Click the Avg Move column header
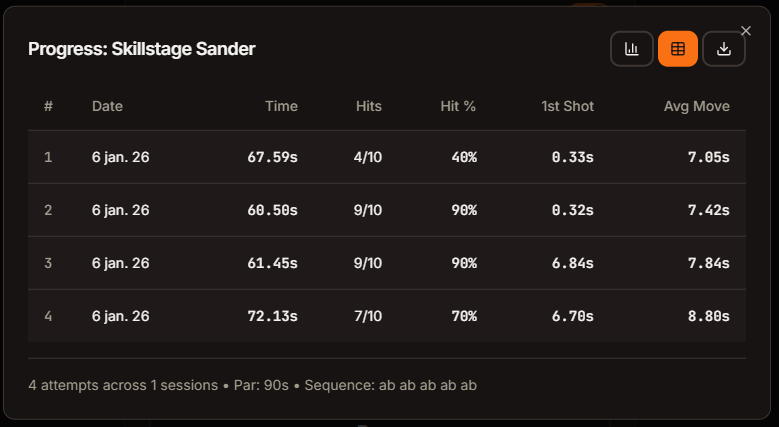Image resolution: width=779 pixels, height=427 pixels. [x=696, y=106]
